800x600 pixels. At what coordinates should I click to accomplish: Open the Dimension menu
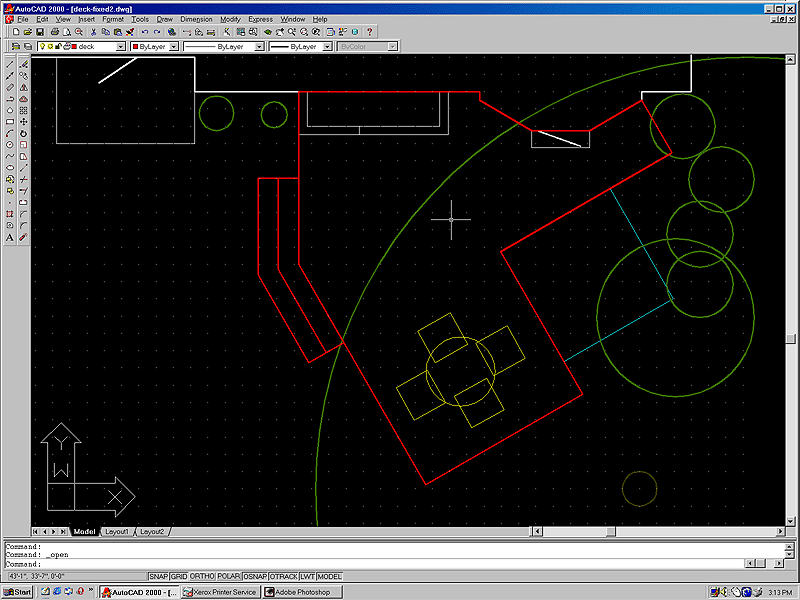coord(196,19)
